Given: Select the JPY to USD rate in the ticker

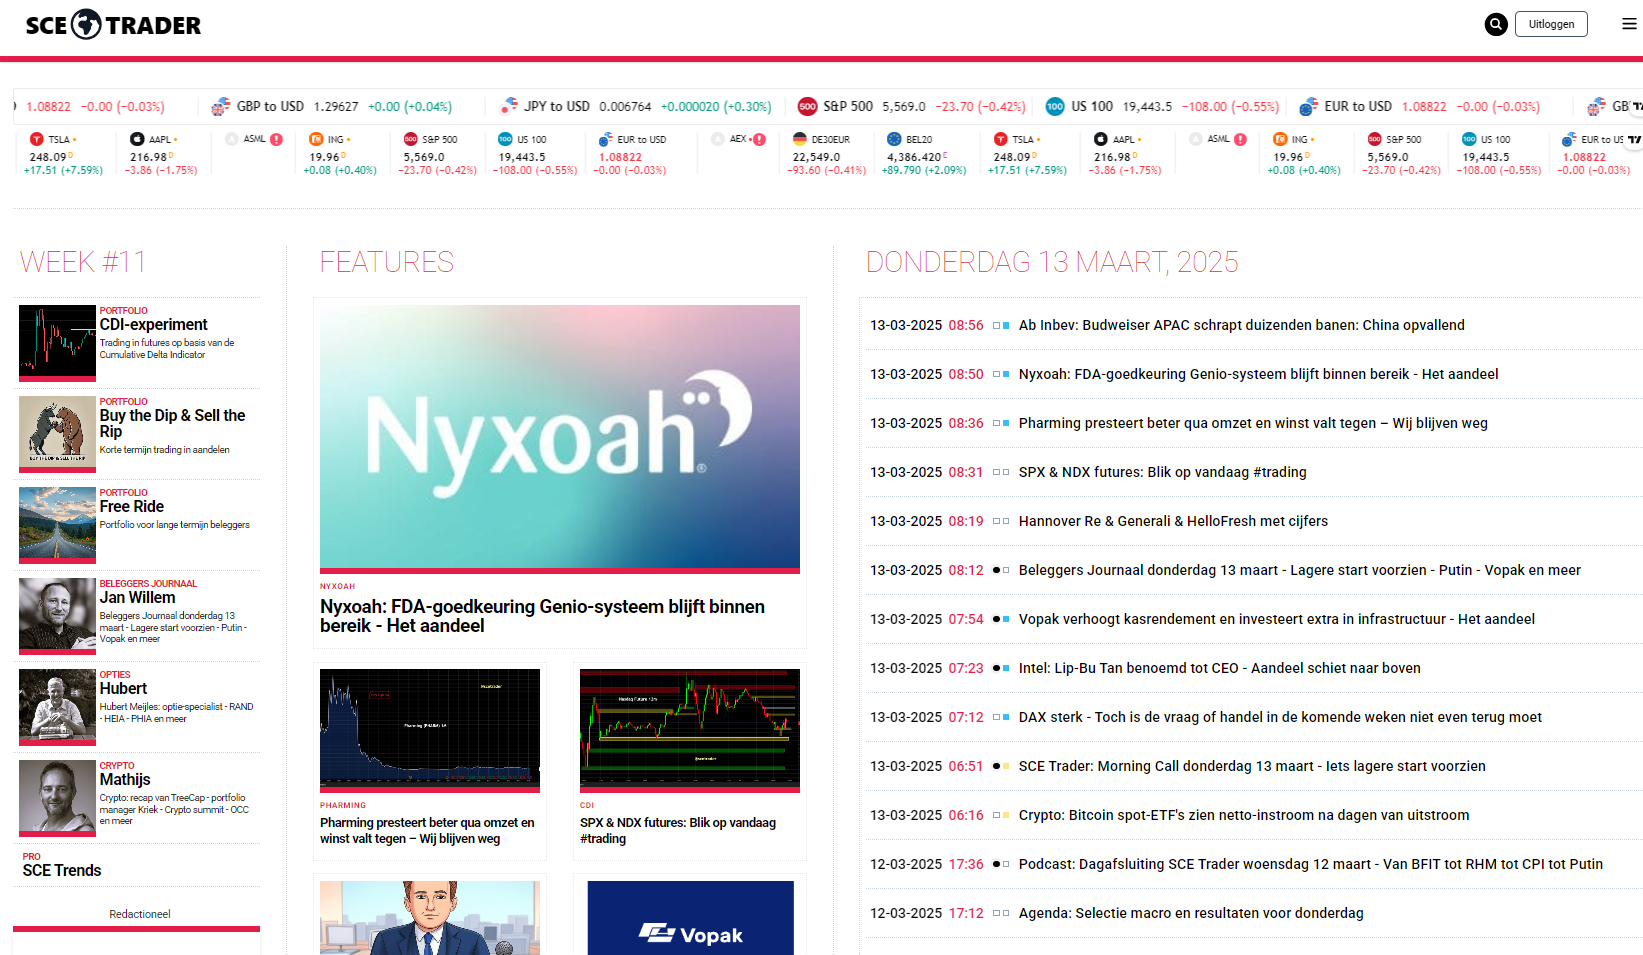Looking at the screenshot, I should [625, 106].
